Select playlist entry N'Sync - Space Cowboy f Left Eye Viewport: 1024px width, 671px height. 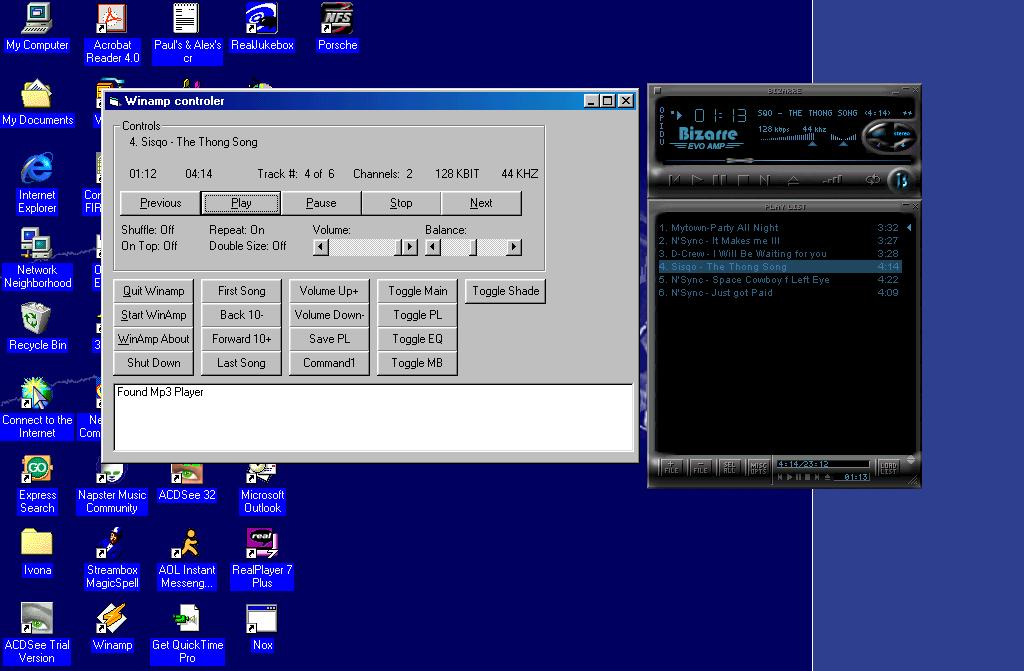pos(778,280)
